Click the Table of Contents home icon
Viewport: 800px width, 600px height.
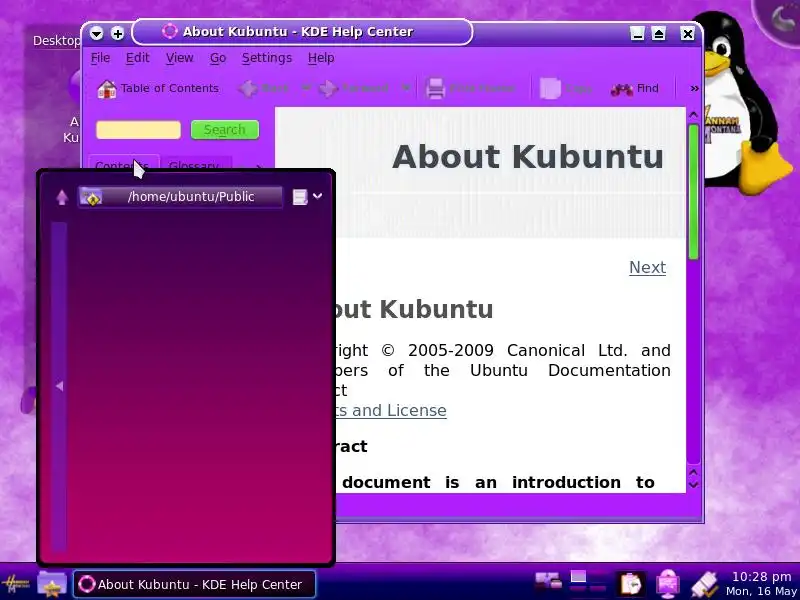coord(107,89)
